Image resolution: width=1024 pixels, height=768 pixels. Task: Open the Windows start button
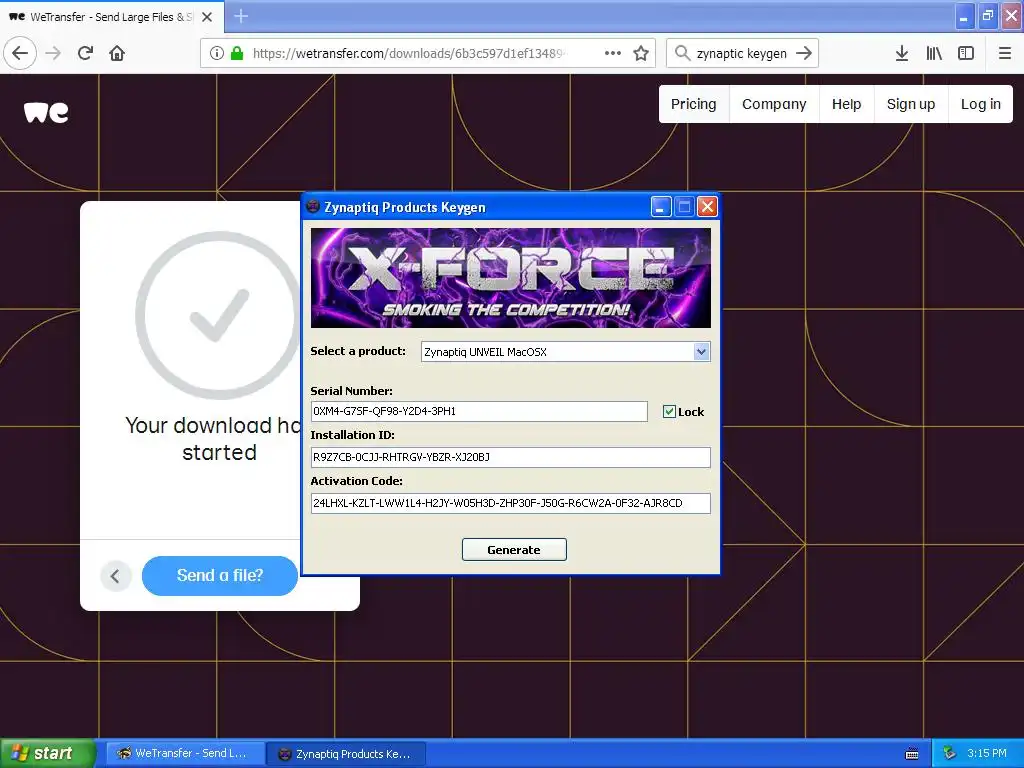click(x=48, y=754)
